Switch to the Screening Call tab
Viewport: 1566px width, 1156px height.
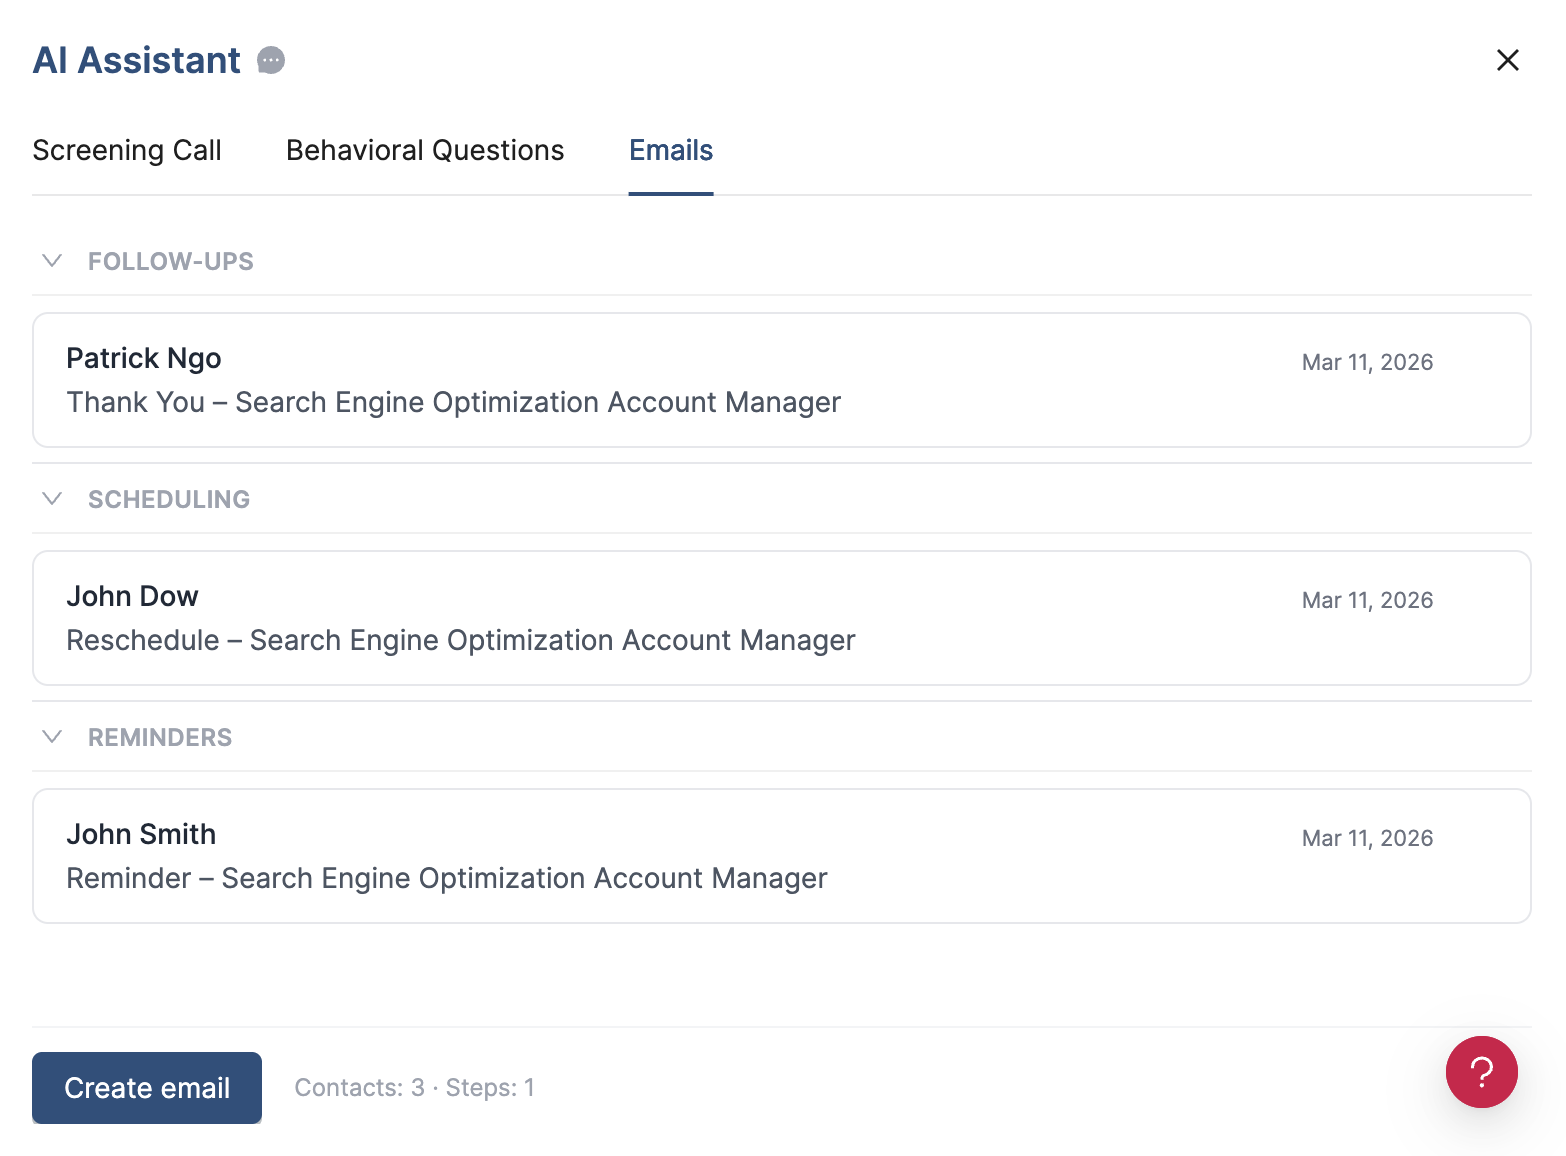(x=126, y=150)
